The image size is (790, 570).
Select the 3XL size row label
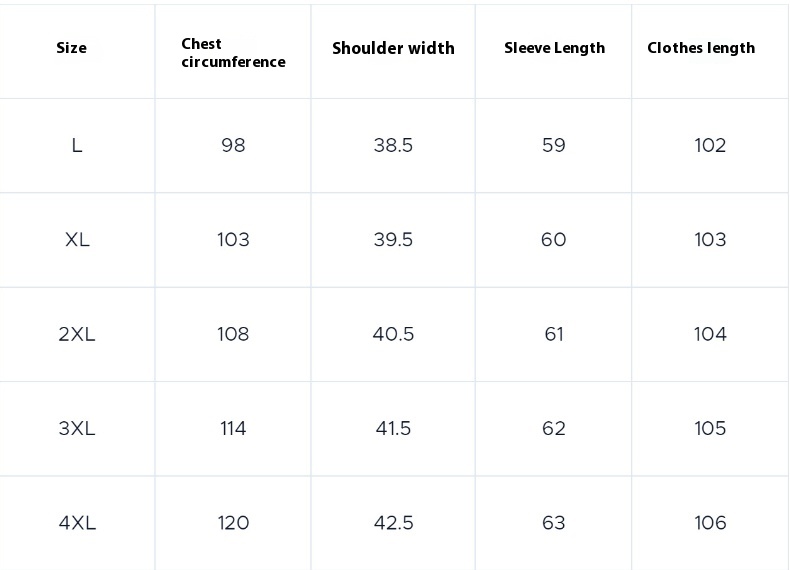[x=77, y=429]
